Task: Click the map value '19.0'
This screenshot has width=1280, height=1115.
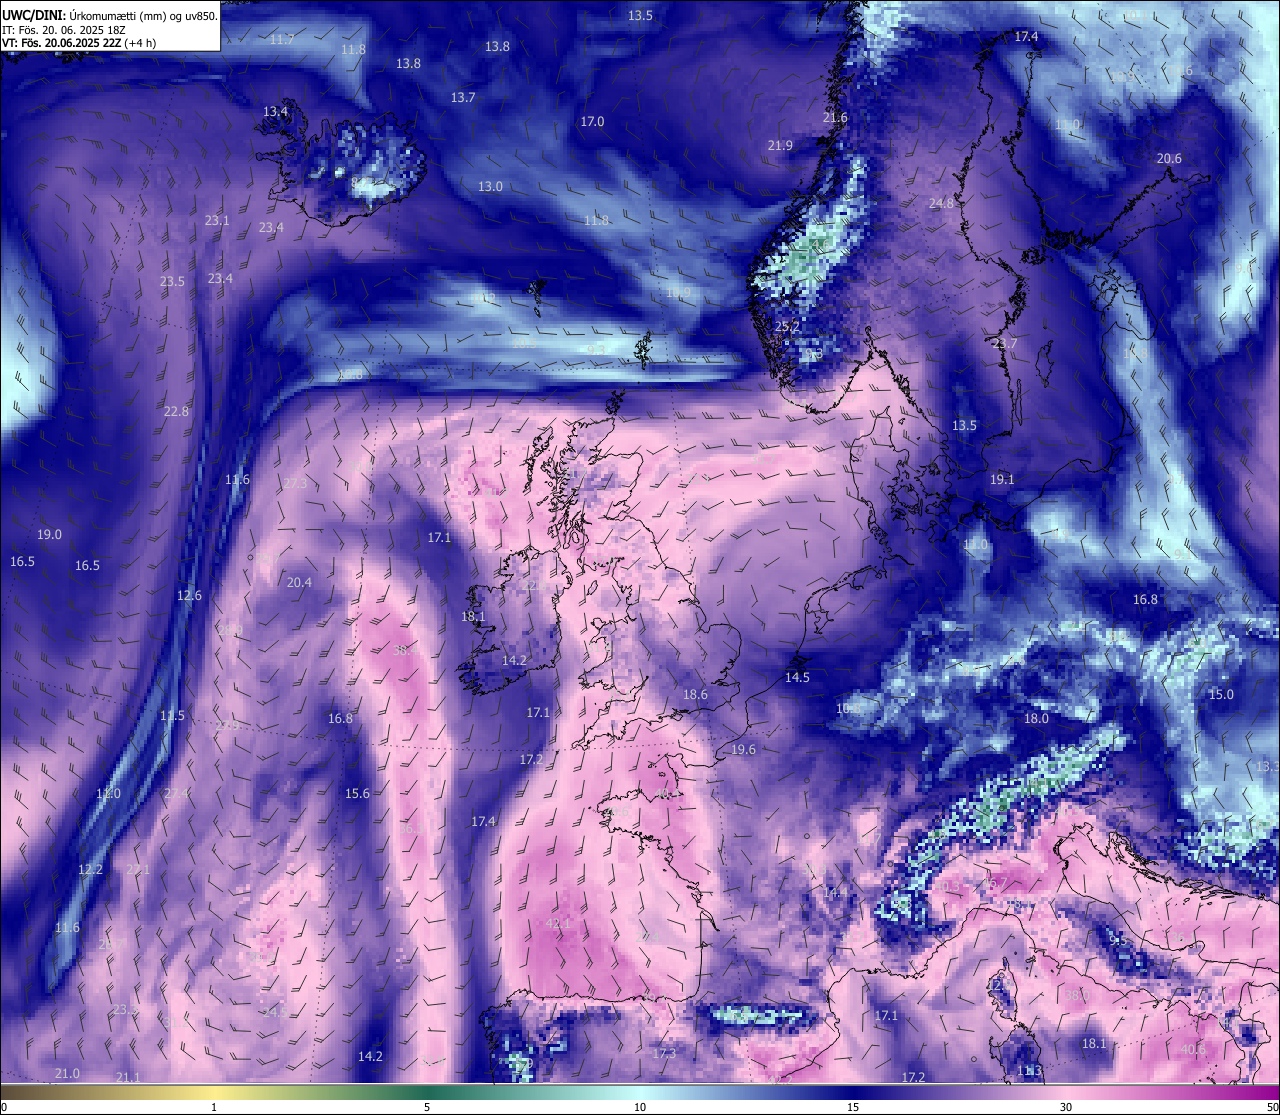Action: pos(49,535)
